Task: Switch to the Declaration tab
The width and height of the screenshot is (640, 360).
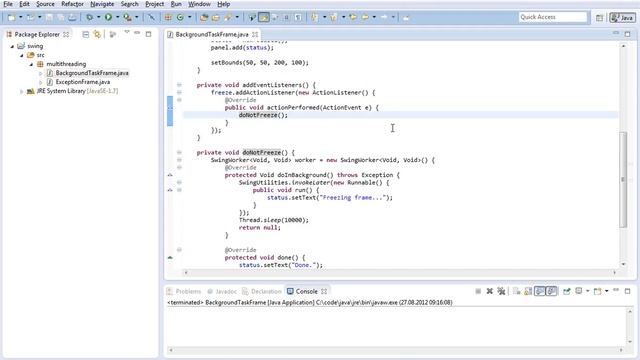Action: pos(262,291)
